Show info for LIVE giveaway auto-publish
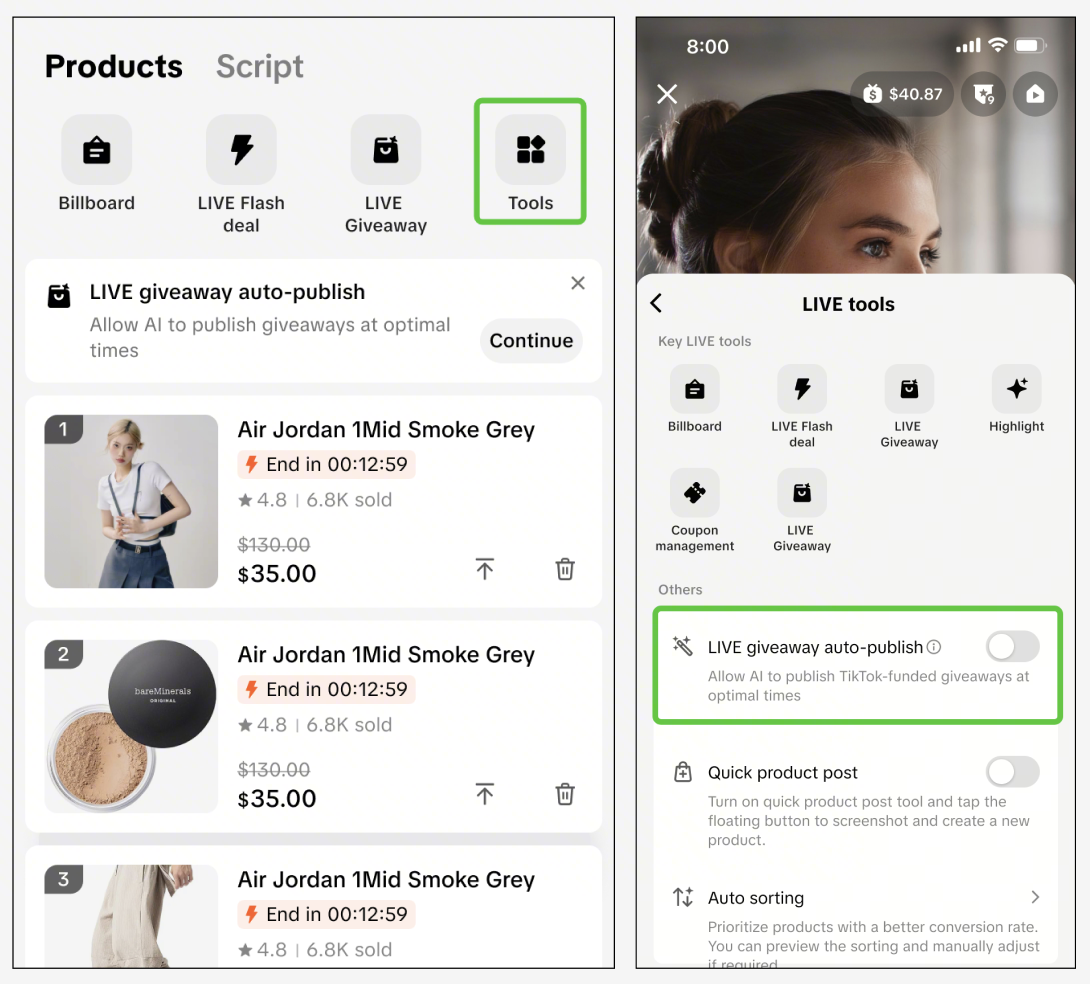The height and width of the screenshot is (984, 1090). 934,647
